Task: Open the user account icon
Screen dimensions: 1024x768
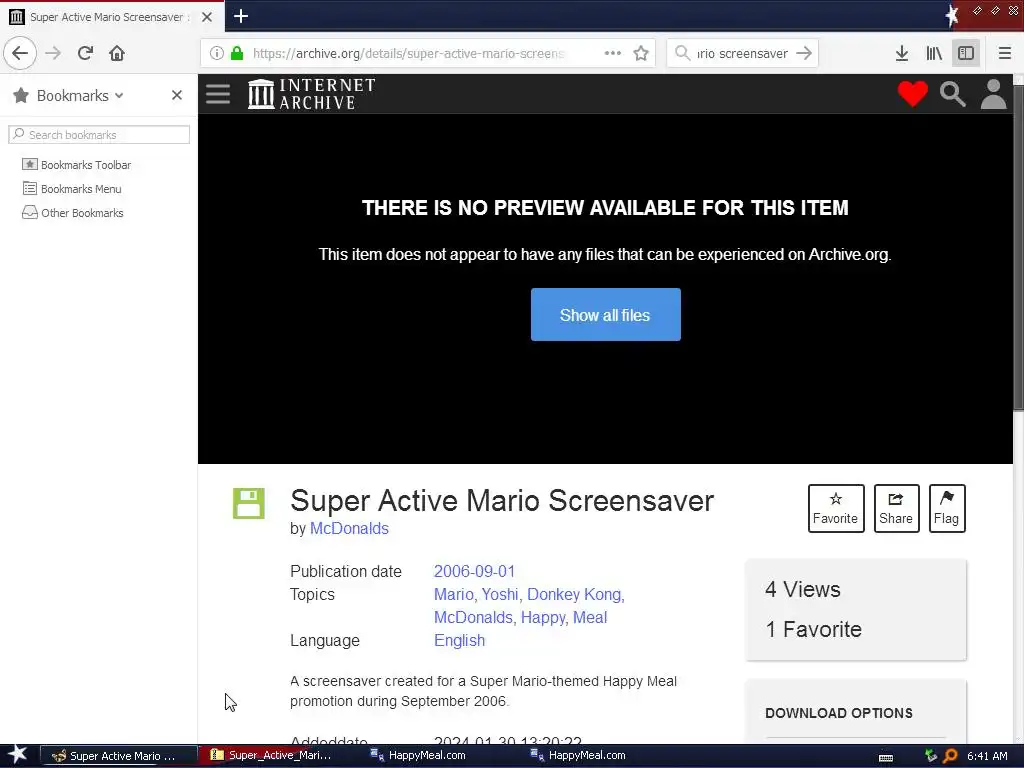Action: [993, 94]
